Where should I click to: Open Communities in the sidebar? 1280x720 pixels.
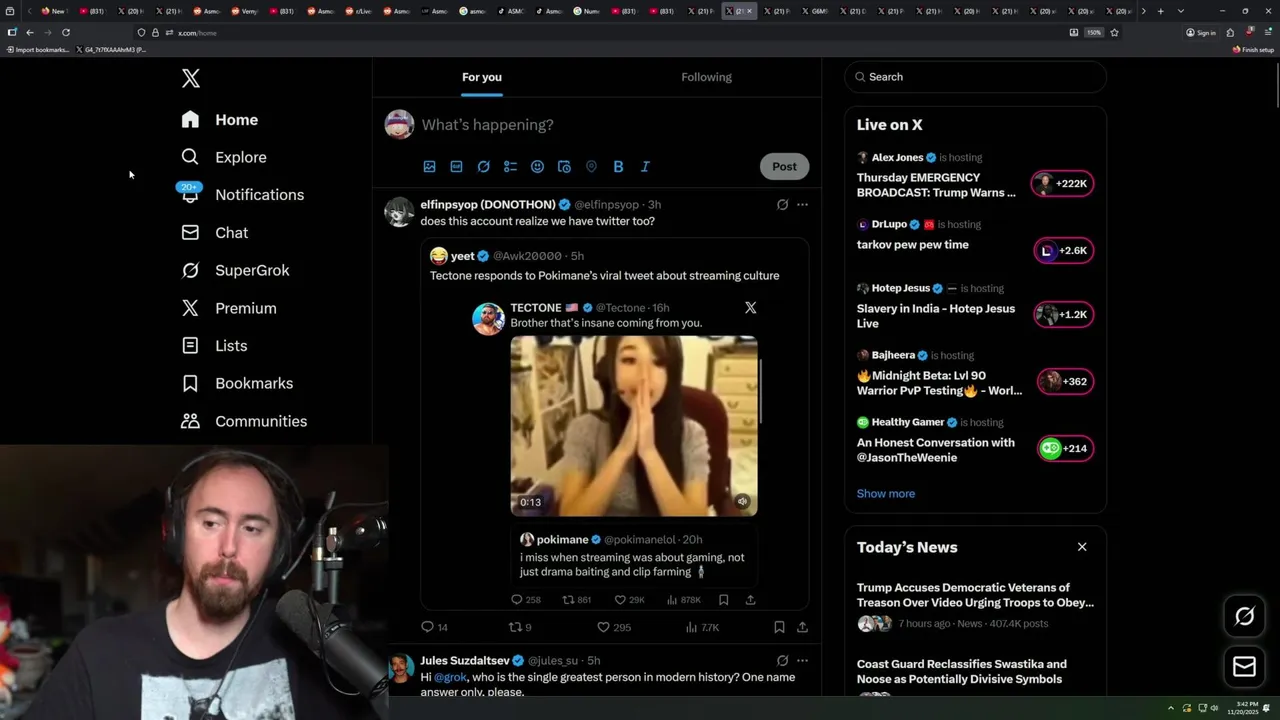[x=244, y=421]
